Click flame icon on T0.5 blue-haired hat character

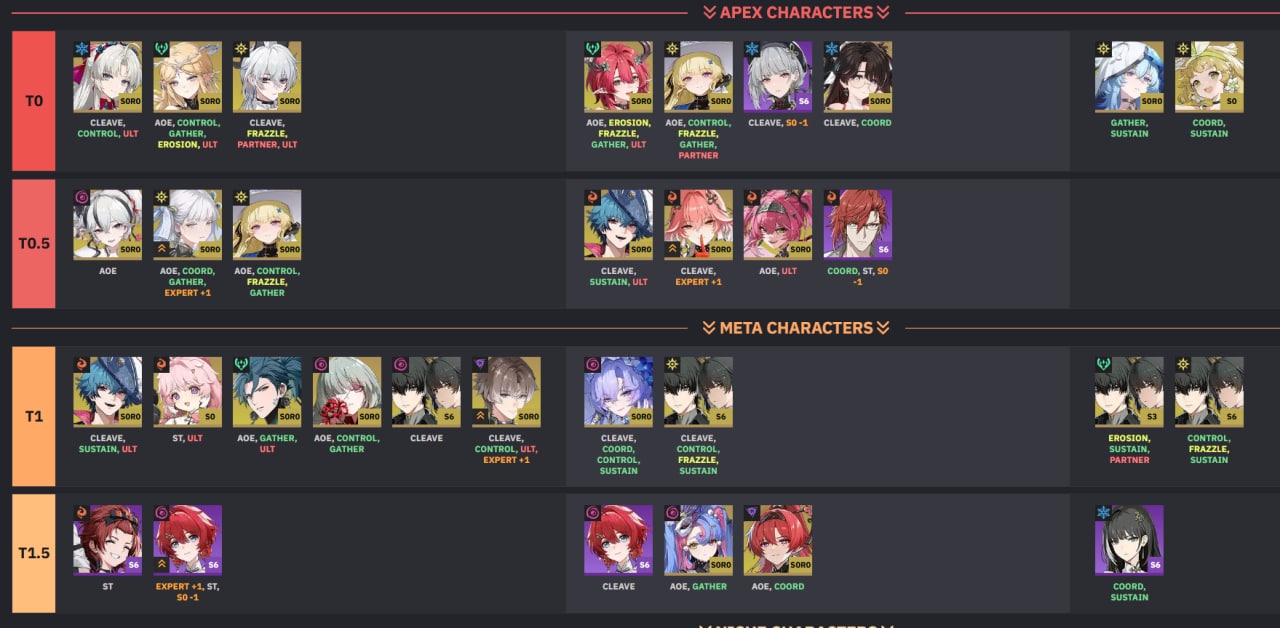(593, 198)
